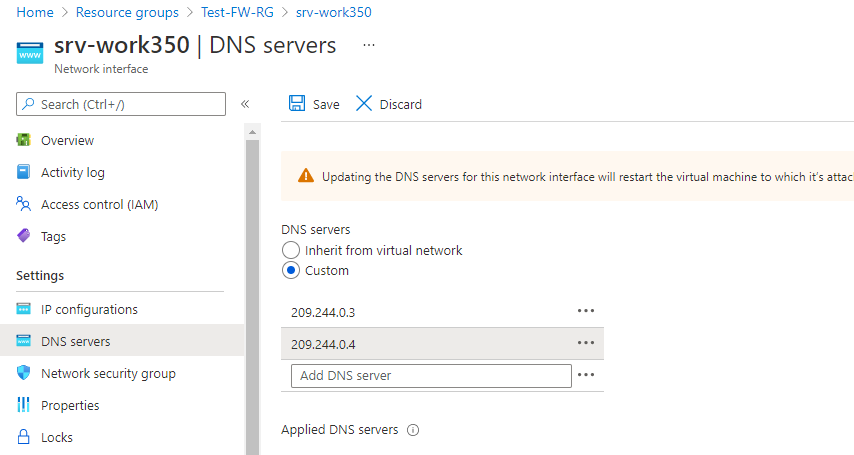Screen dimensions: 854x455
Task: Open Properties in sidebar
Action: [70, 405]
